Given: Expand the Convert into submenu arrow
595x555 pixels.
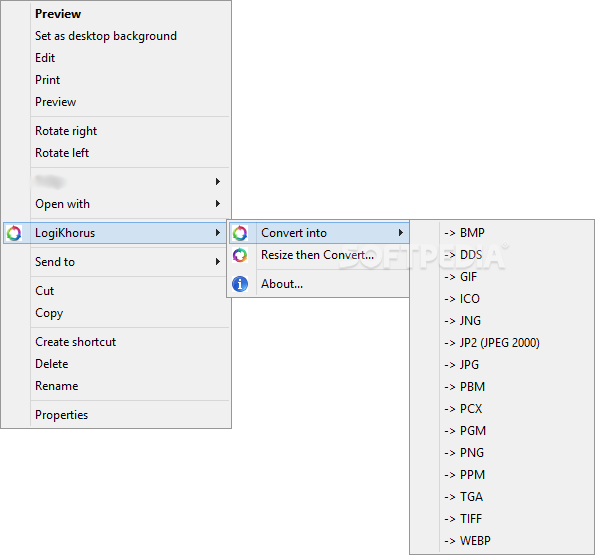Looking at the screenshot, I should (x=400, y=233).
